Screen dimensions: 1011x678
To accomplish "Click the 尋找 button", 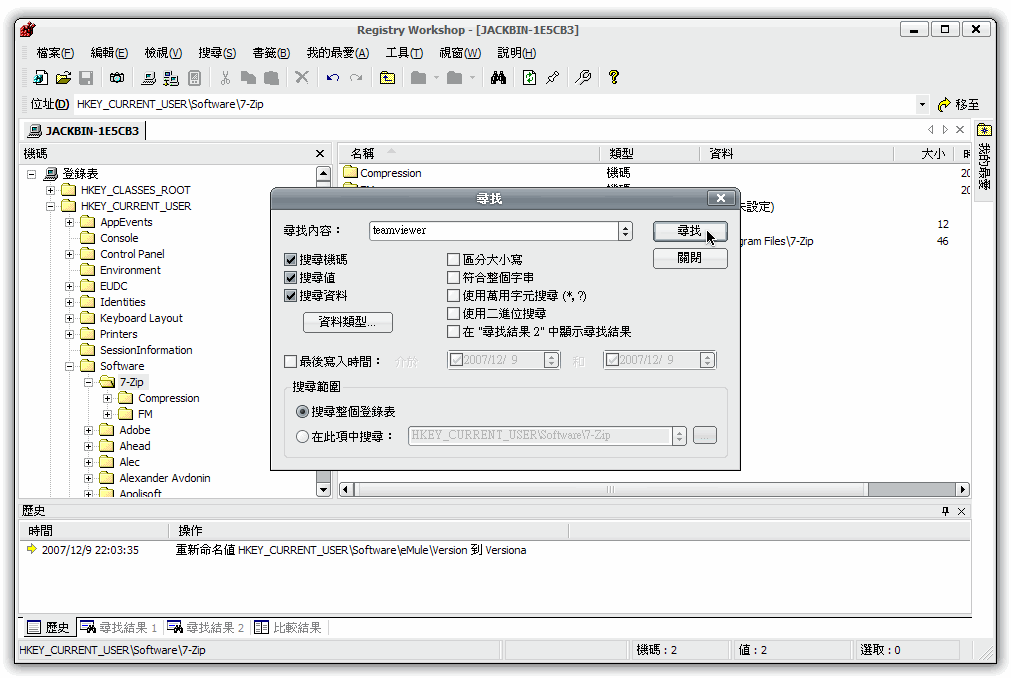I will 689,231.
